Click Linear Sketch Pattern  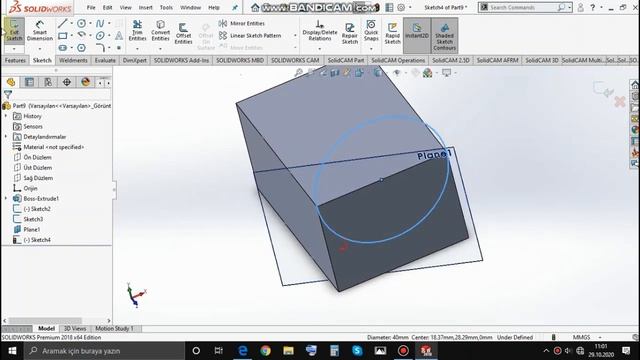point(250,36)
